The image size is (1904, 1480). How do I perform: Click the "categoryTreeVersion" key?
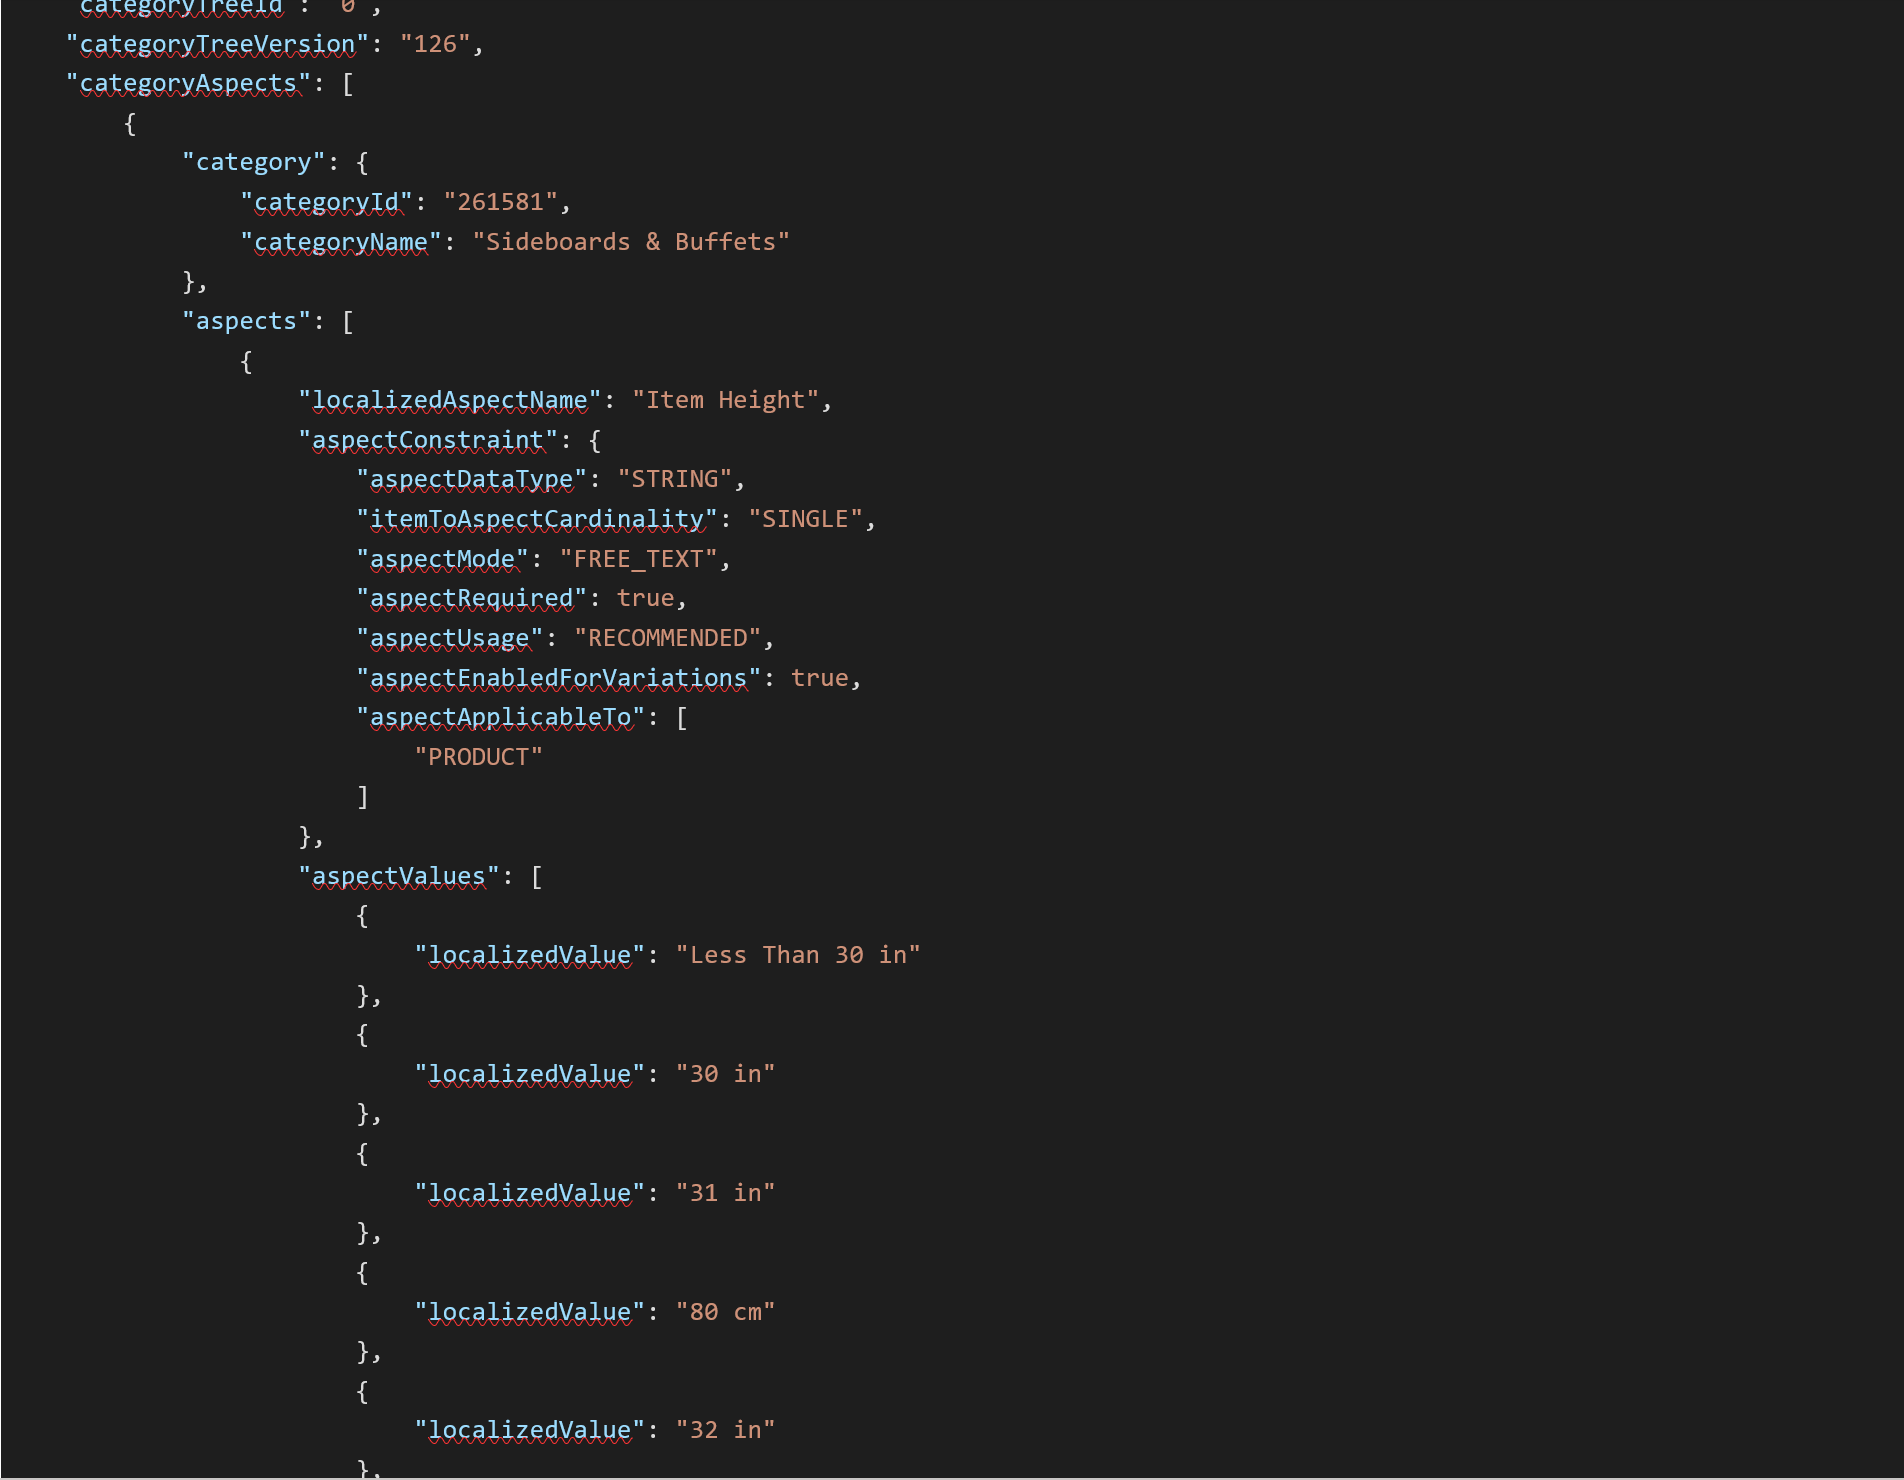coord(217,44)
